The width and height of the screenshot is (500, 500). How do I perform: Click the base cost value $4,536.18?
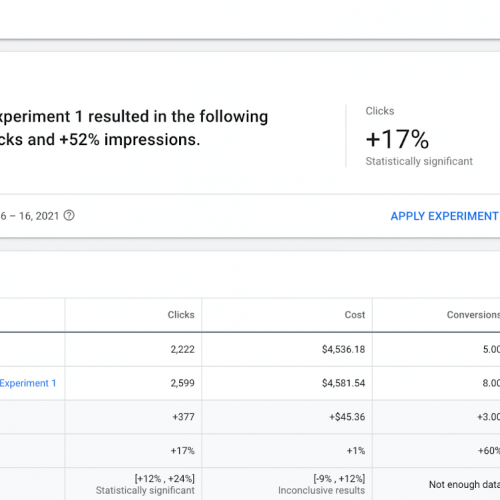tap(343, 349)
